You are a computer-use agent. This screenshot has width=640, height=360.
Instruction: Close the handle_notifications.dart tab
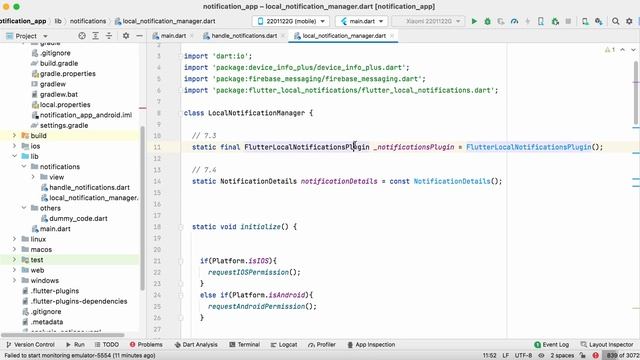click(x=283, y=36)
